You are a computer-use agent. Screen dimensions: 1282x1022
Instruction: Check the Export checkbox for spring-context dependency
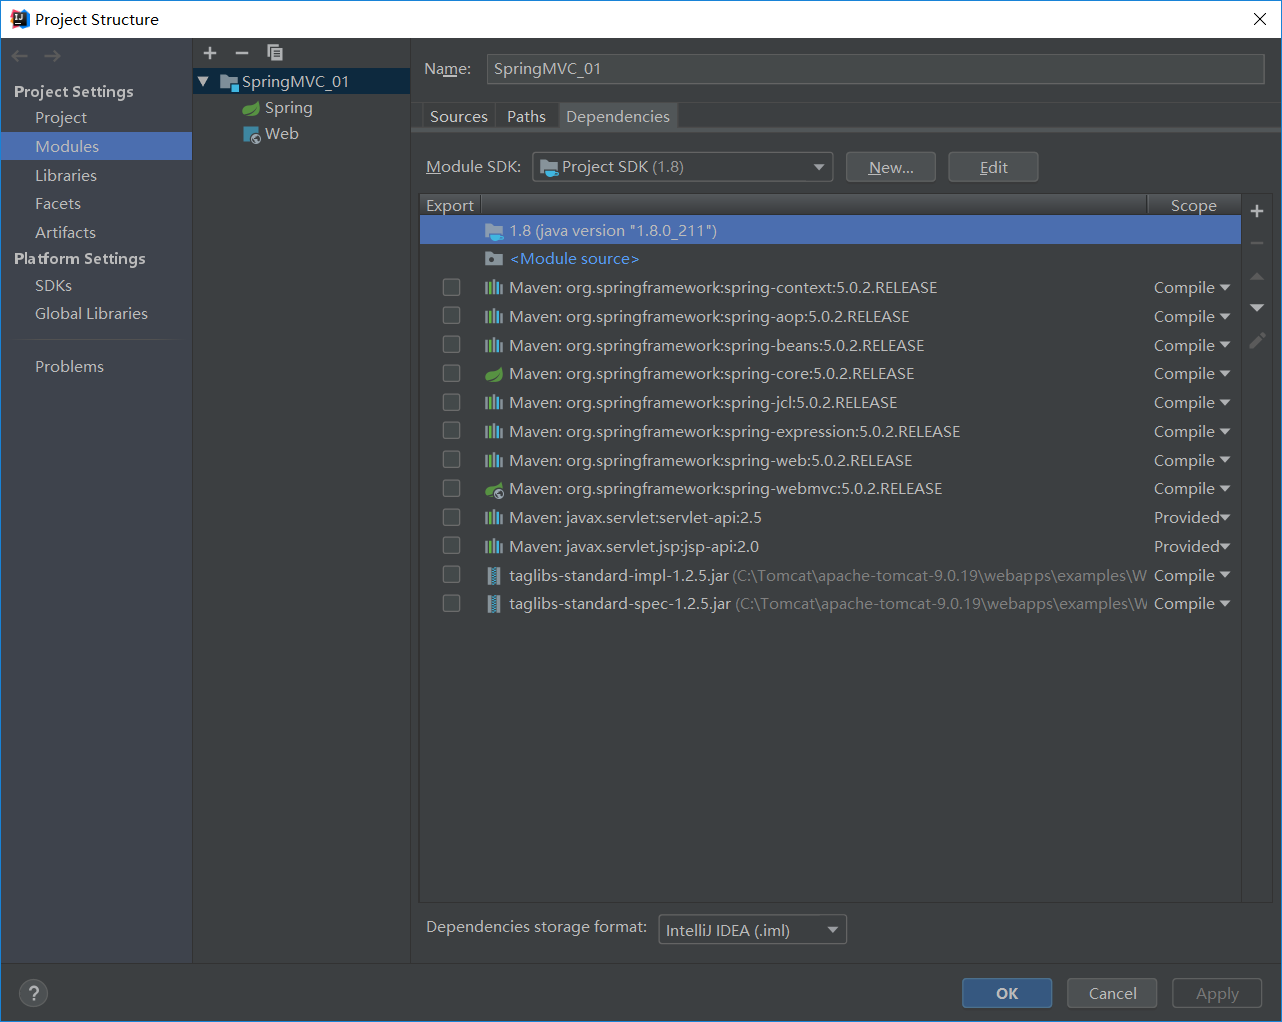tap(451, 287)
